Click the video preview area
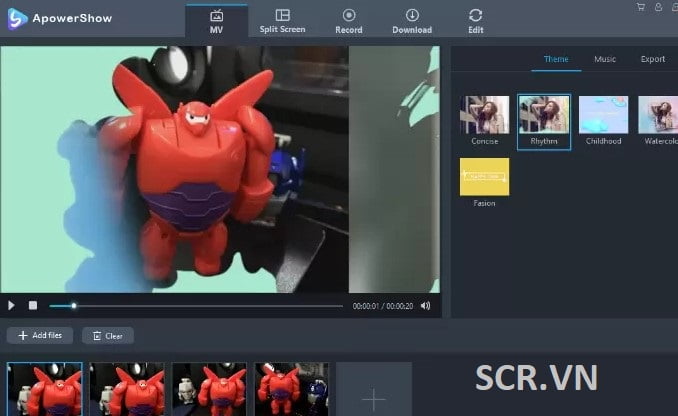The height and width of the screenshot is (416, 678). tap(220, 170)
